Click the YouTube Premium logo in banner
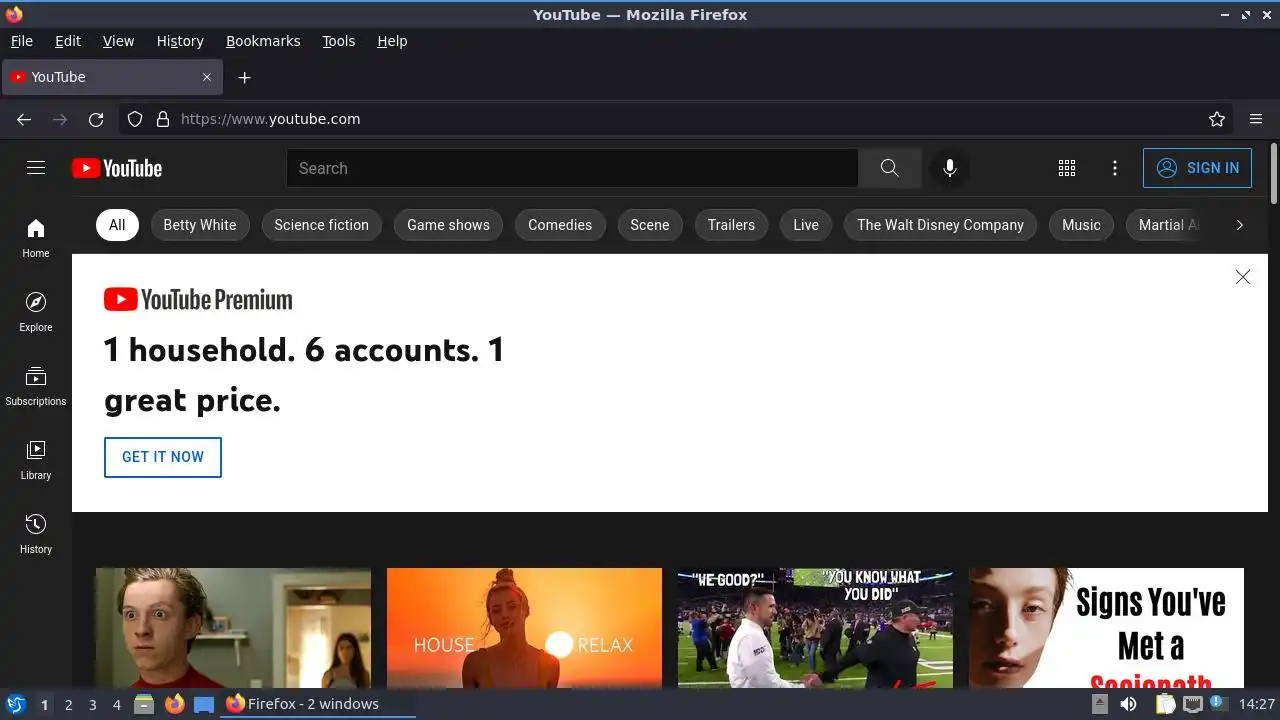 (x=198, y=299)
